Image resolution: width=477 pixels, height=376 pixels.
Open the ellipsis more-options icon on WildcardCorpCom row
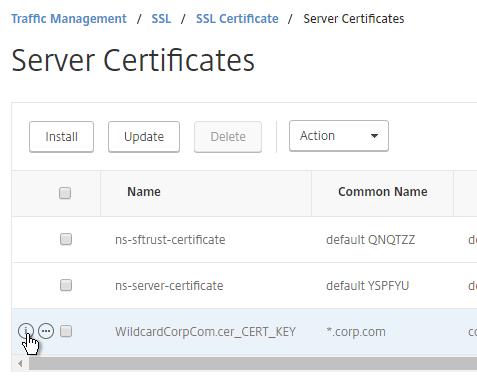46,331
